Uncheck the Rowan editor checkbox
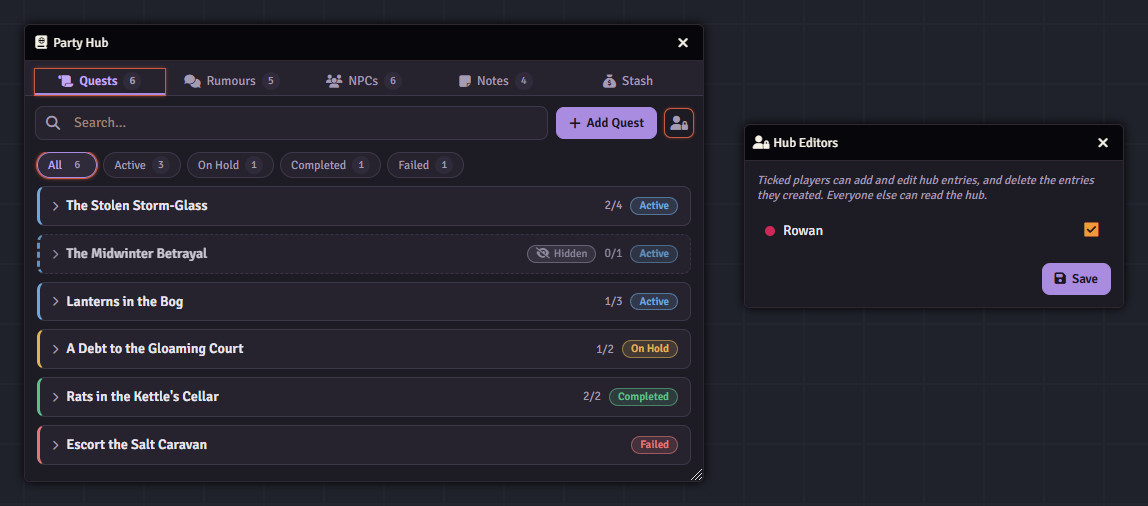 point(1091,230)
